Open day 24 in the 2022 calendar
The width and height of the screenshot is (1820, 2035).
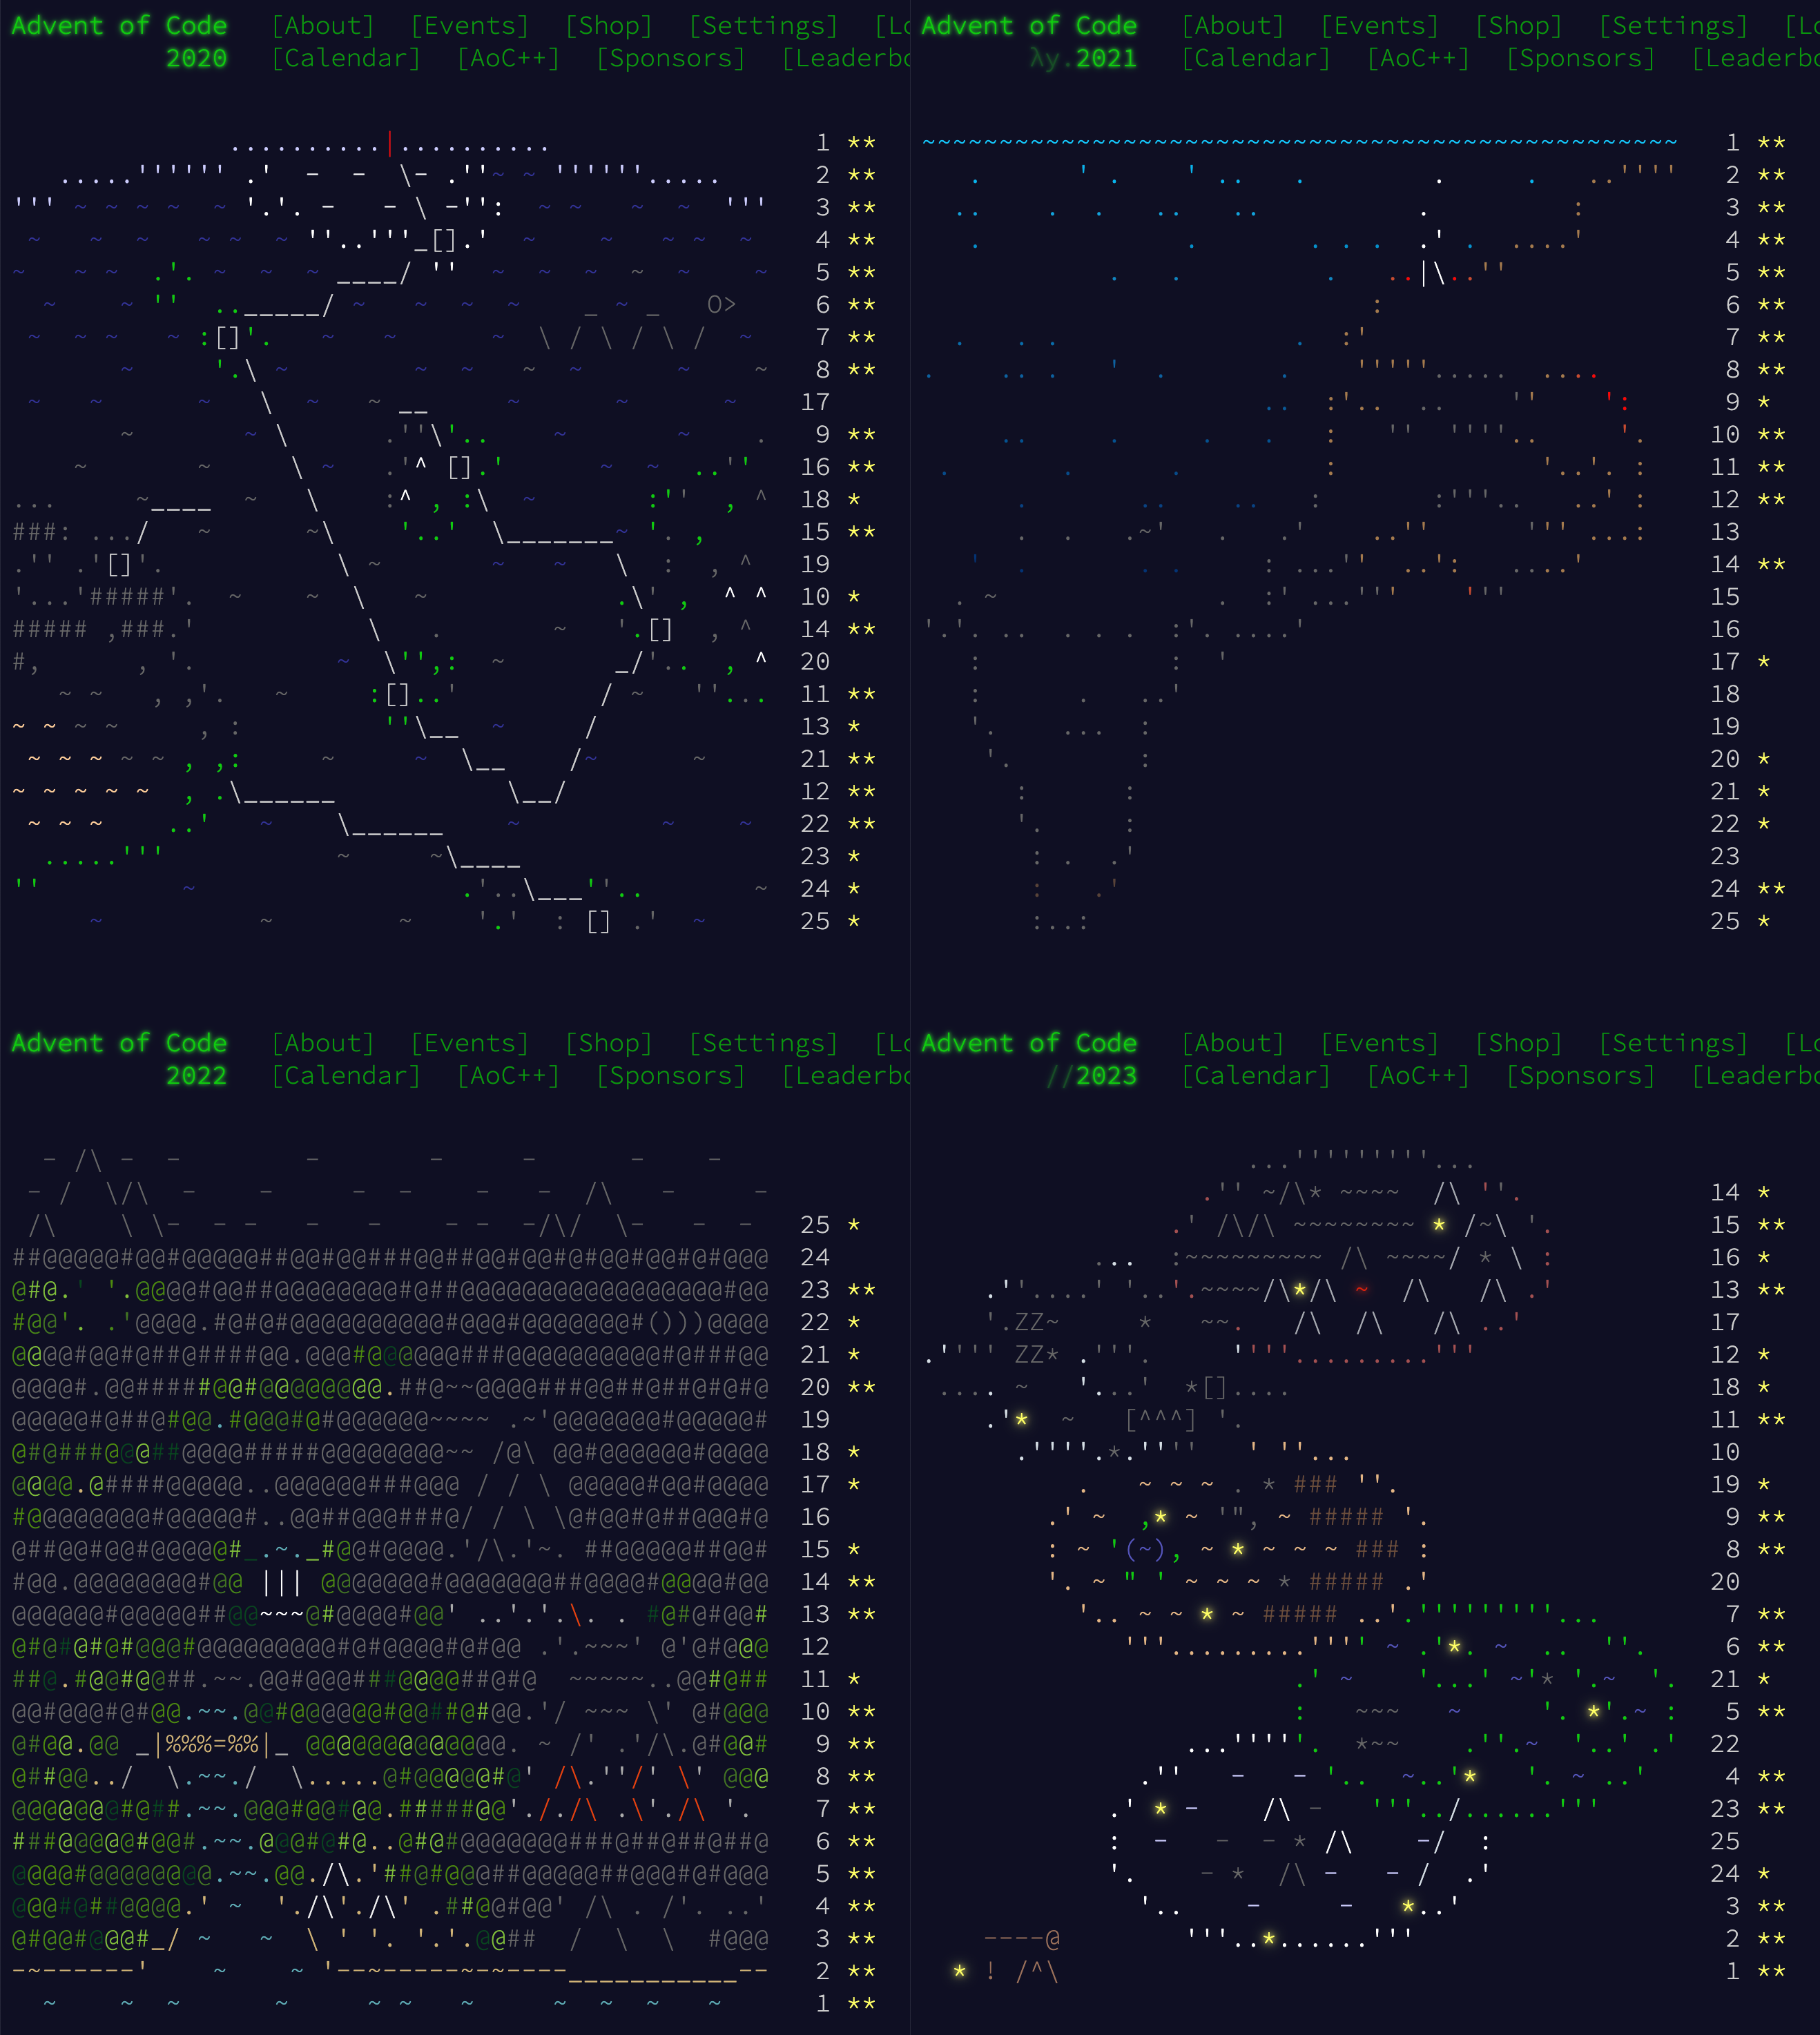pos(815,1257)
